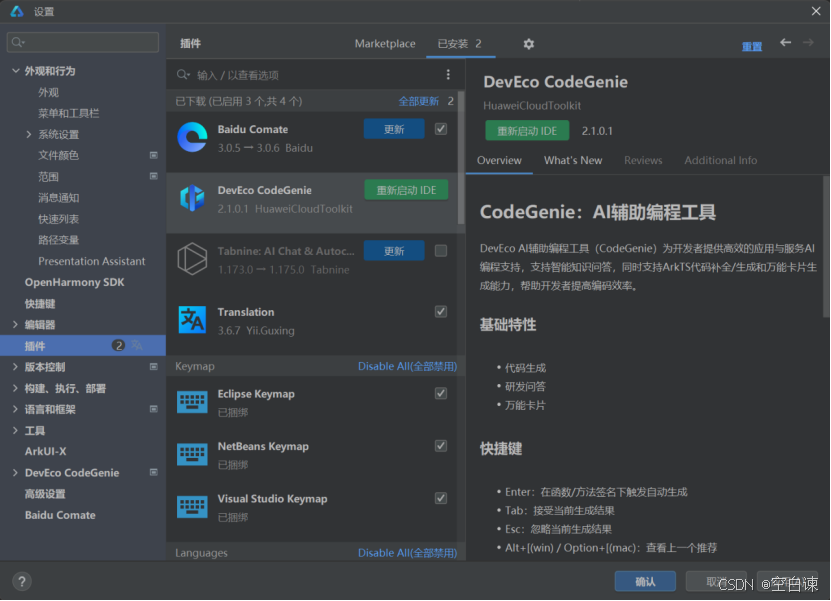Expand the 版本控制 tree node

15,367
